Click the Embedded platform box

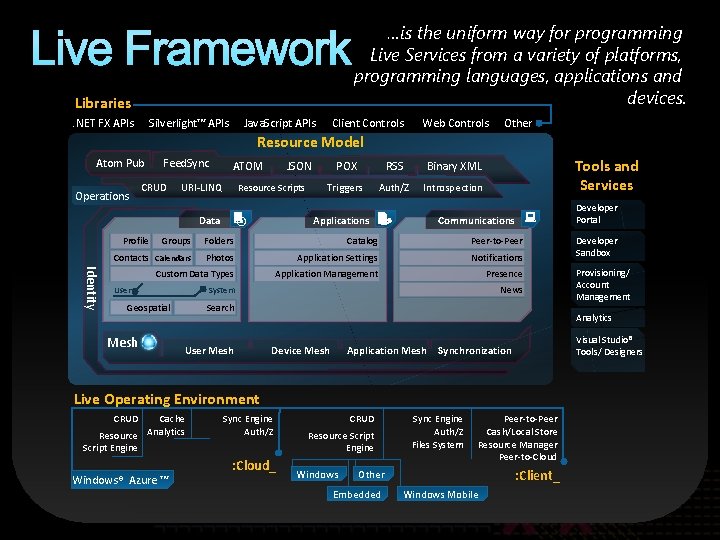pyautogui.click(x=357, y=495)
